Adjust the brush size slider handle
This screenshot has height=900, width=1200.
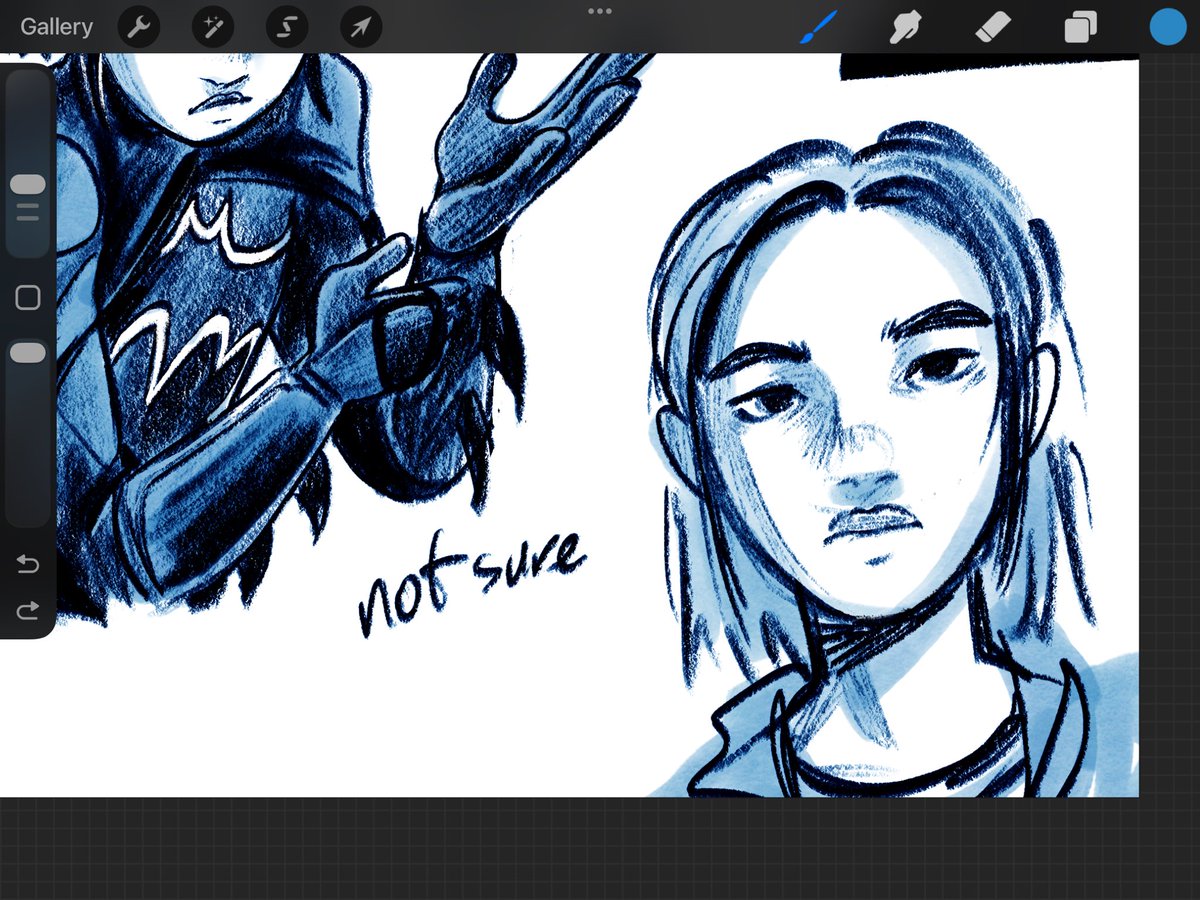(x=28, y=184)
